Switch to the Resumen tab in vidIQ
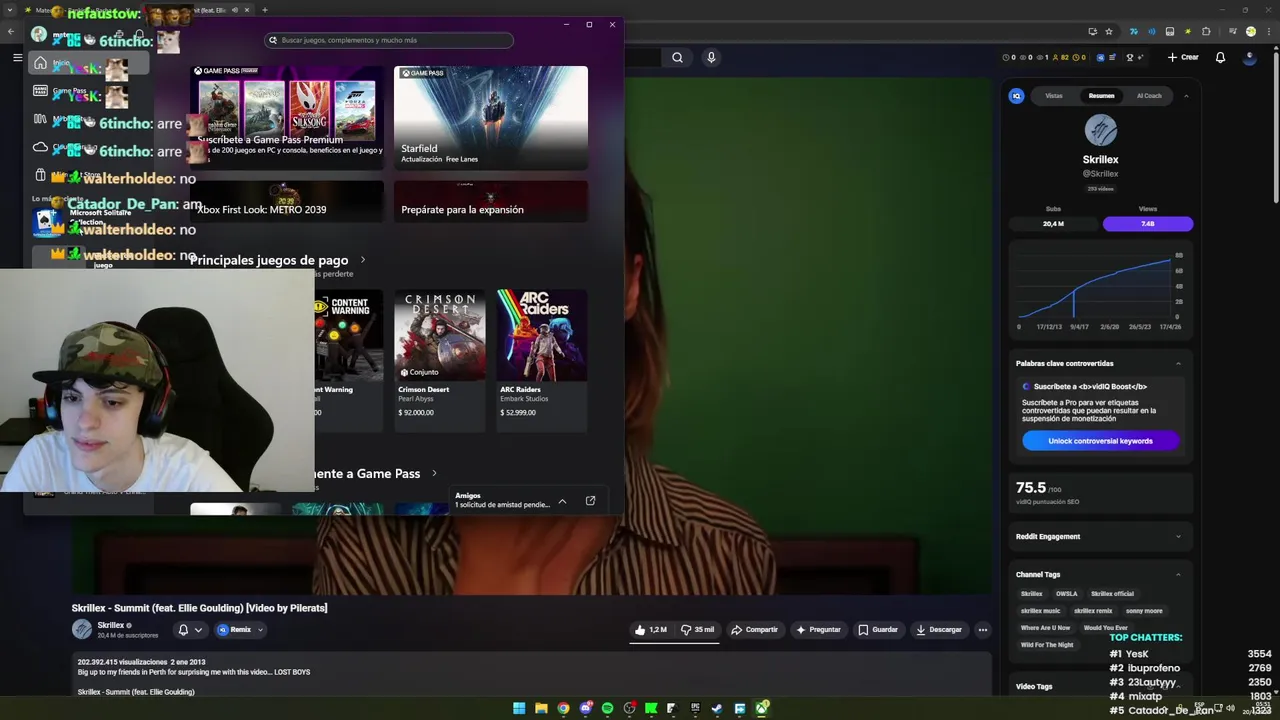This screenshot has width=1280, height=720. coord(1101,96)
